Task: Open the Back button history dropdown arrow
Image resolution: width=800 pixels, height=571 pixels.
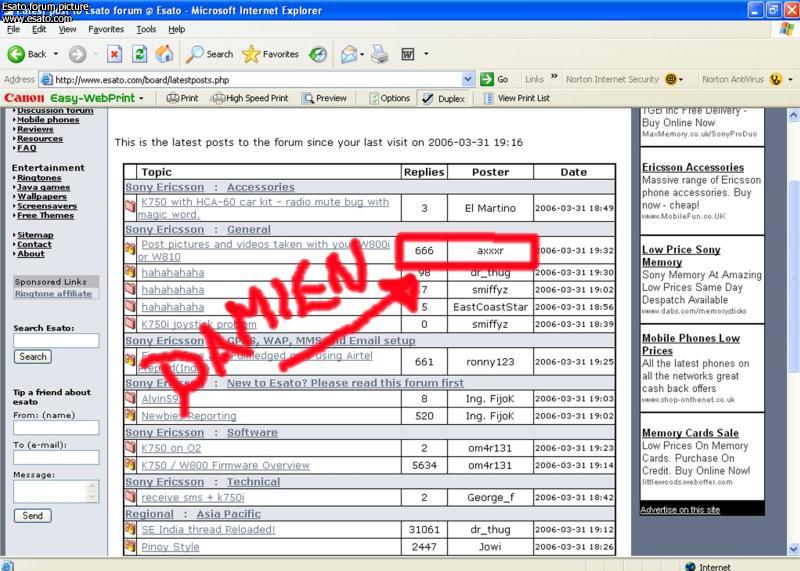Action: pos(56,54)
